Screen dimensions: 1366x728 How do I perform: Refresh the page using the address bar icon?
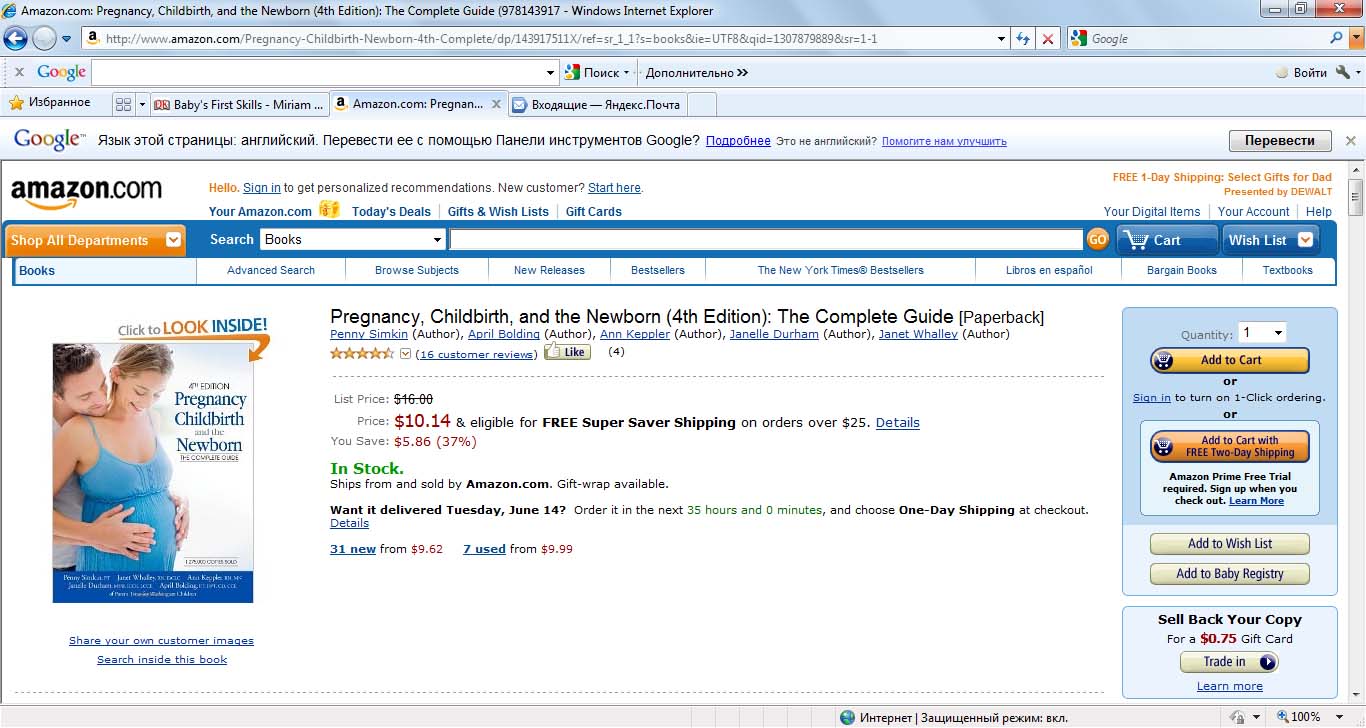[x=1023, y=39]
